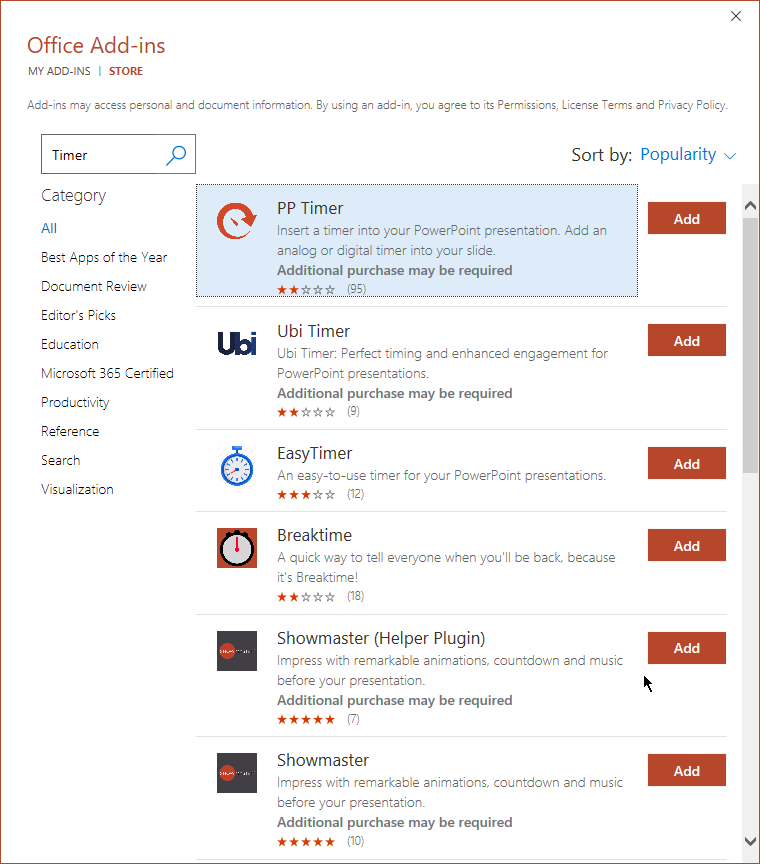The image size is (760, 864).
Task: Add the Breaktime add-in
Action: pos(686,546)
